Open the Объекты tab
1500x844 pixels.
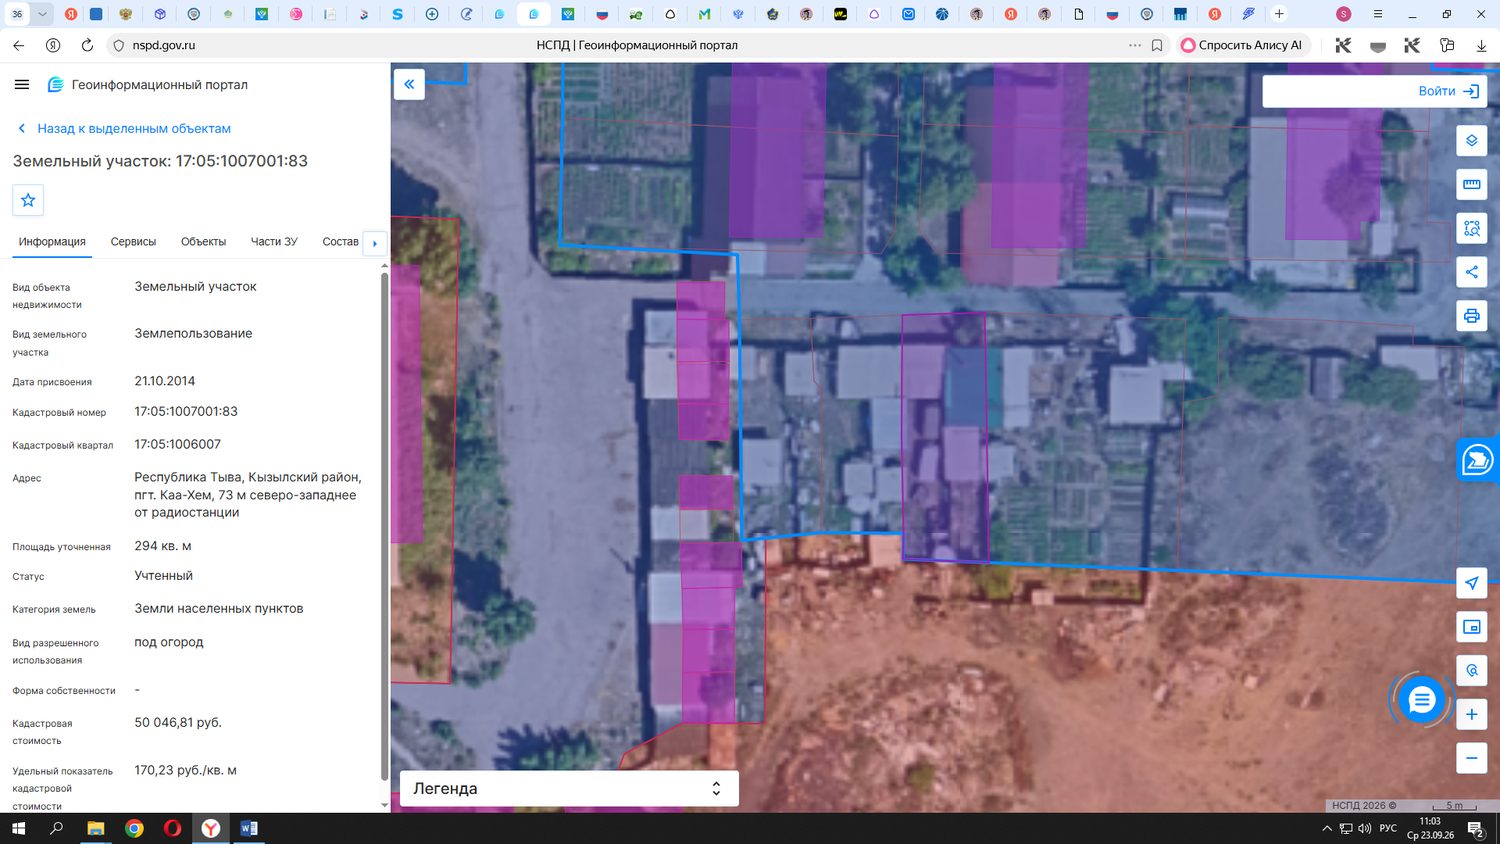tap(203, 242)
